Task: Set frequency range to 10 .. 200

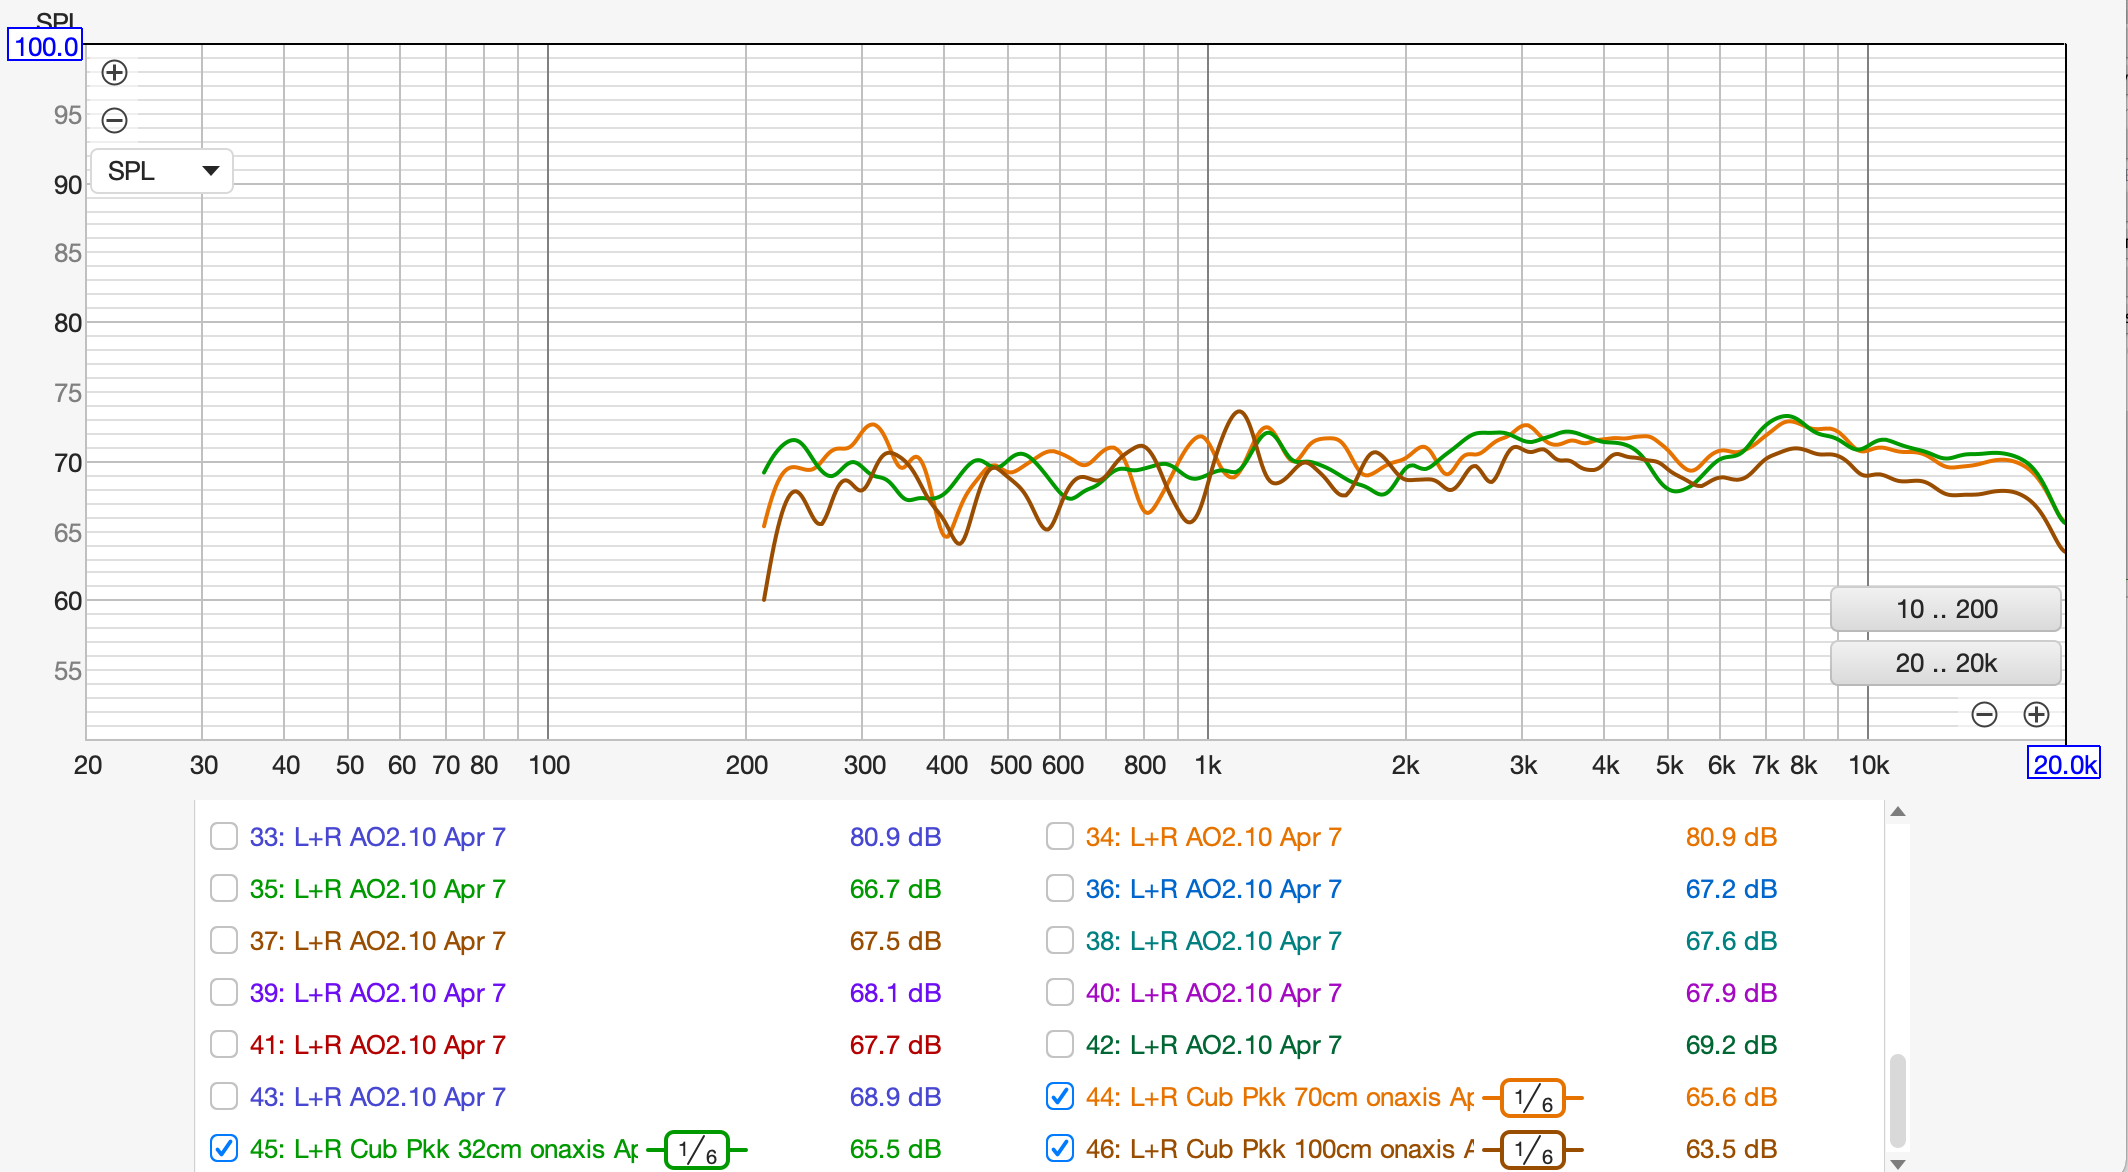Action: 1945,609
